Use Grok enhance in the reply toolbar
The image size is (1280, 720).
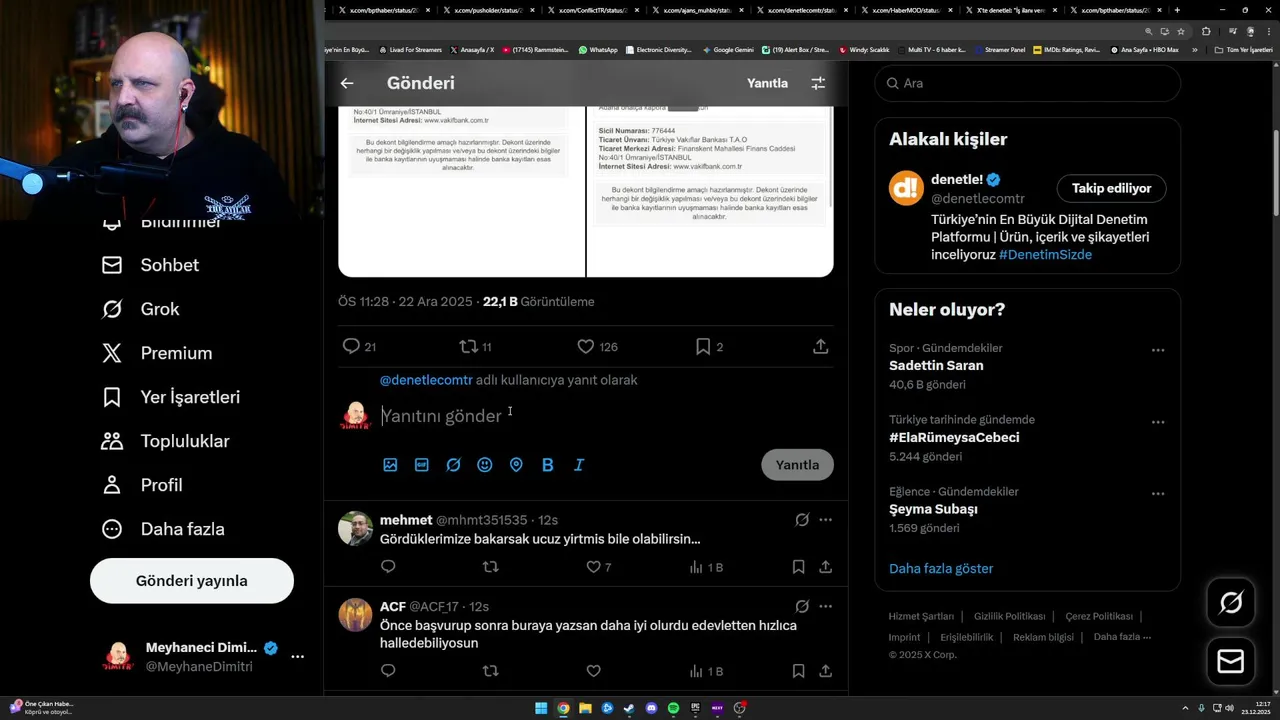point(453,465)
